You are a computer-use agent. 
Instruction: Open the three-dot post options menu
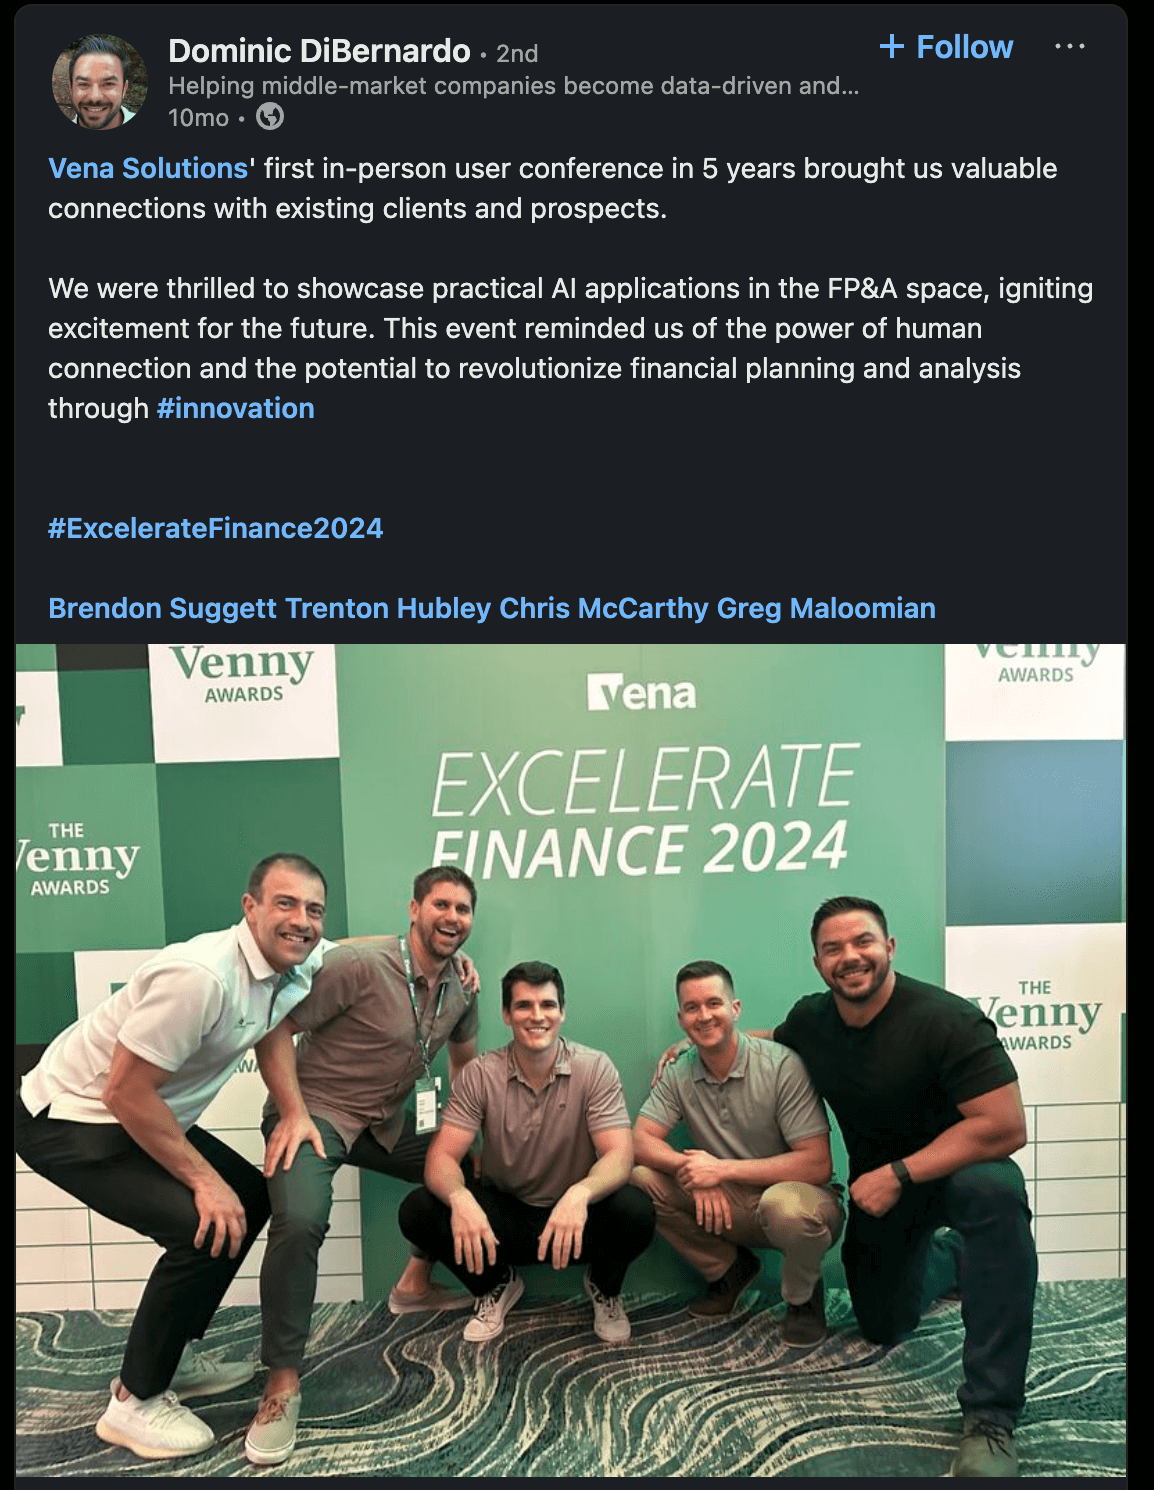pyautogui.click(x=1069, y=47)
